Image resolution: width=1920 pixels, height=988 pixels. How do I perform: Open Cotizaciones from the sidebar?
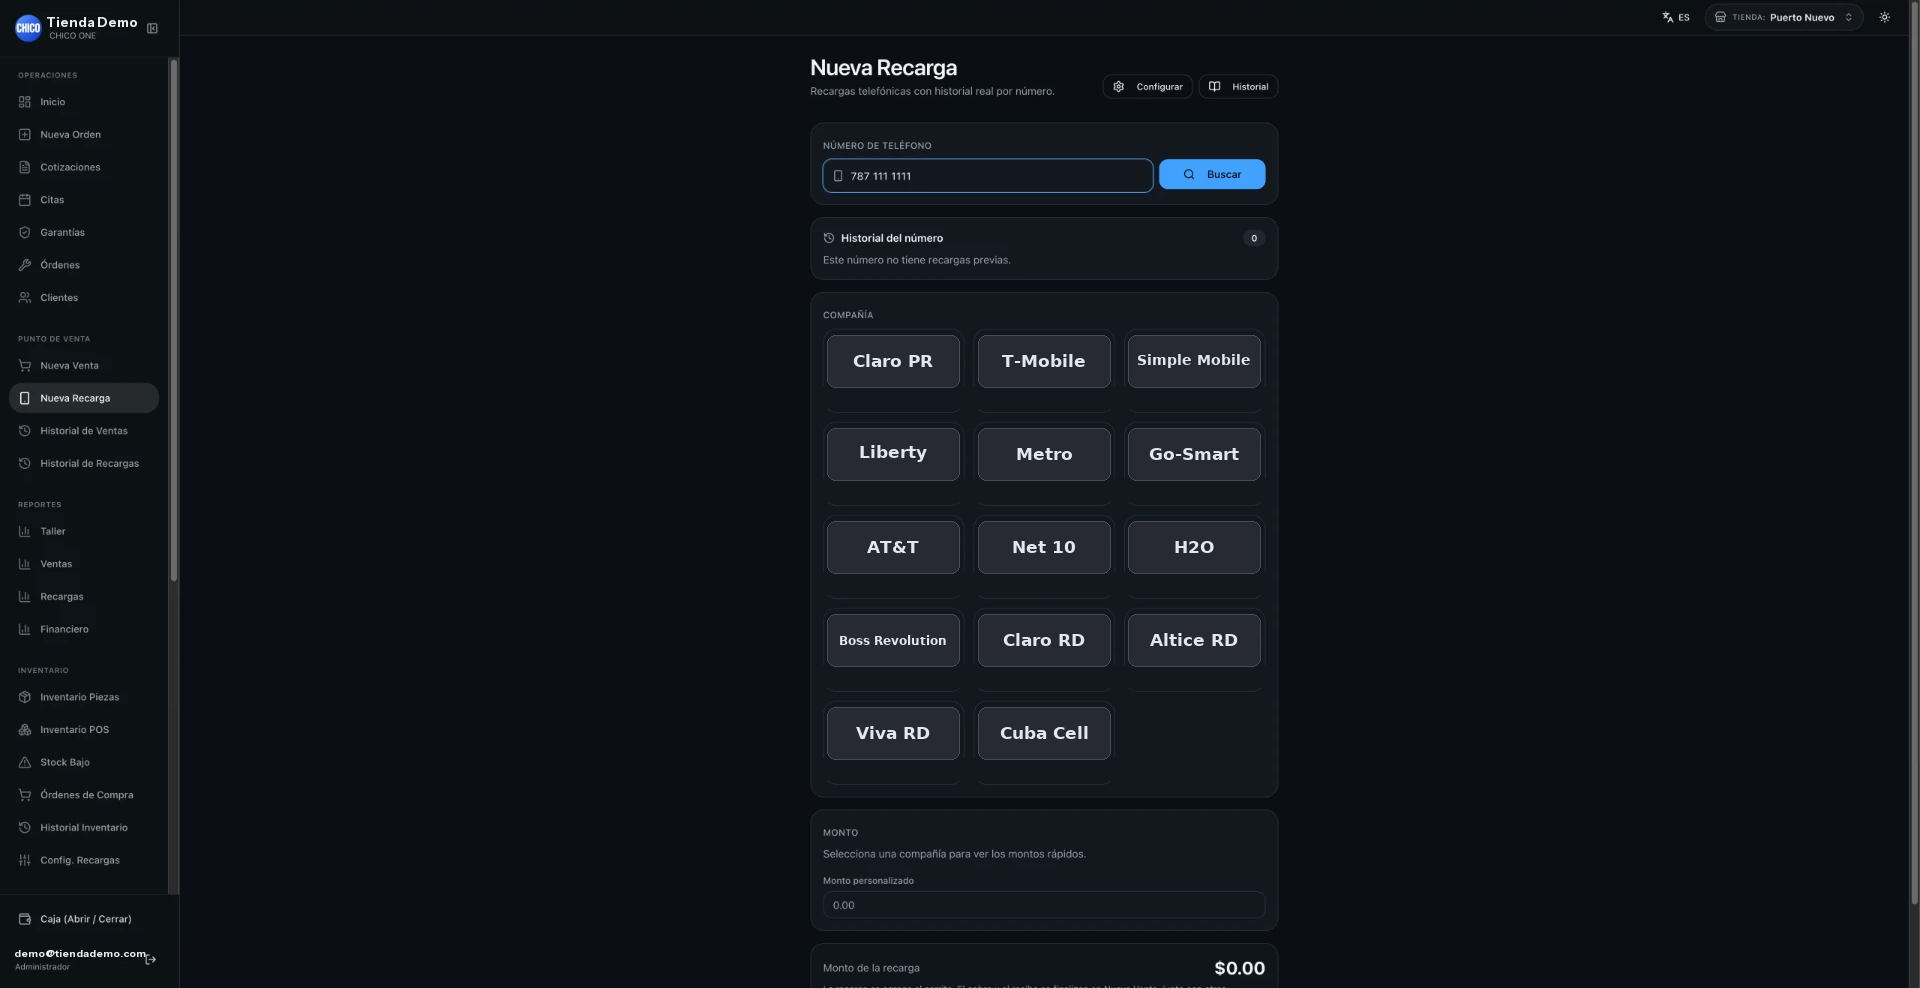coord(84,167)
